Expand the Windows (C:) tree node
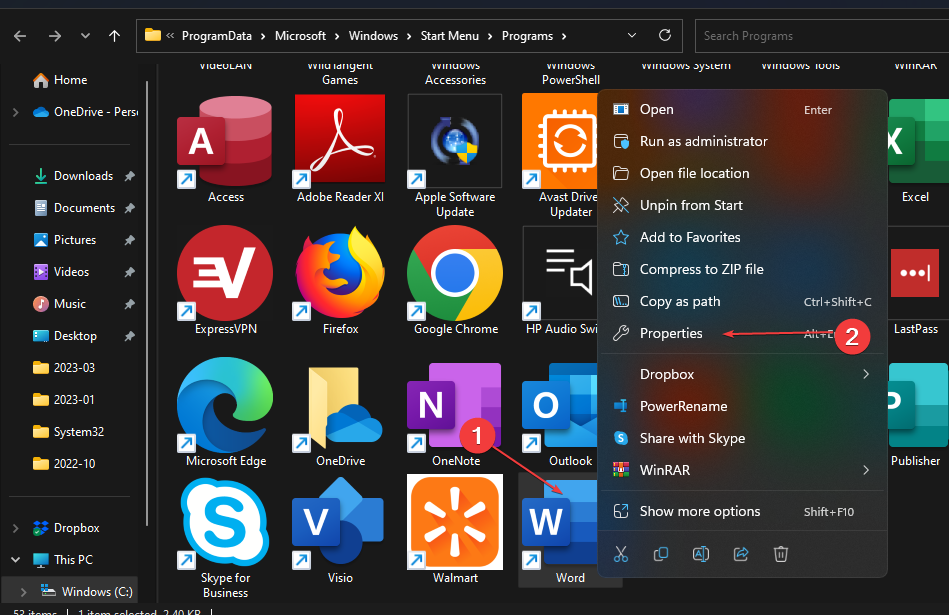Image resolution: width=949 pixels, height=615 pixels. [23, 592]
